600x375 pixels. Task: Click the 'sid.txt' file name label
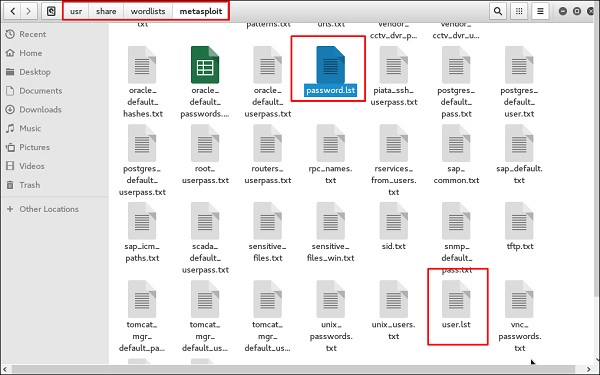click(x=393, y=246)
